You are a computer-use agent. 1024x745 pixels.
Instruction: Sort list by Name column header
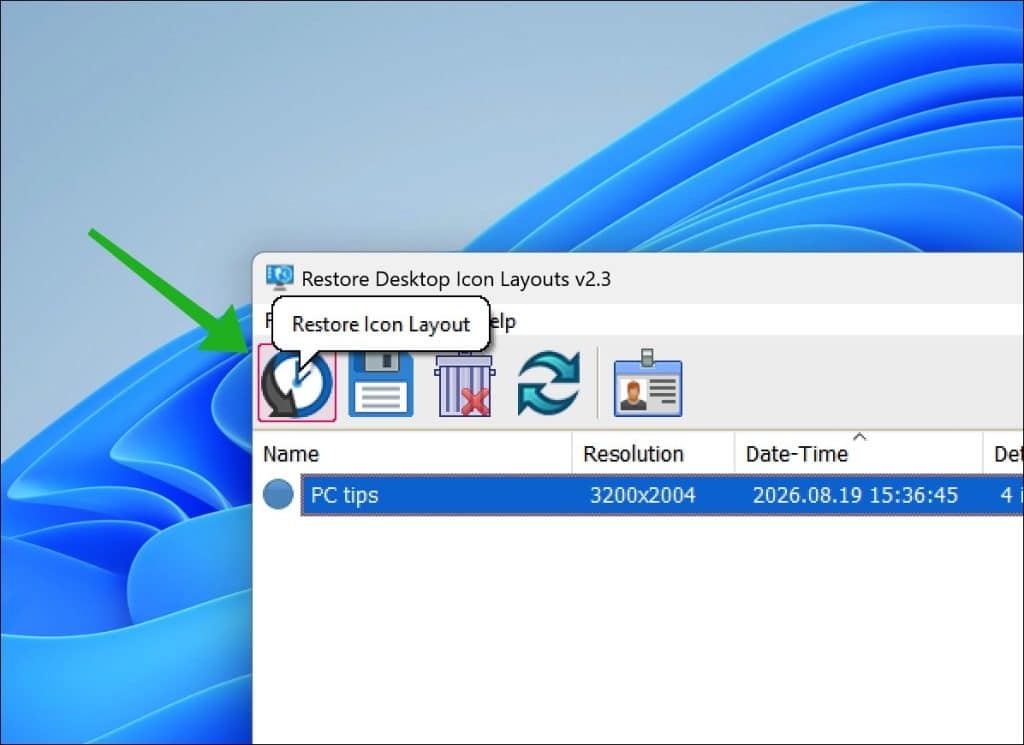(412, 453)
